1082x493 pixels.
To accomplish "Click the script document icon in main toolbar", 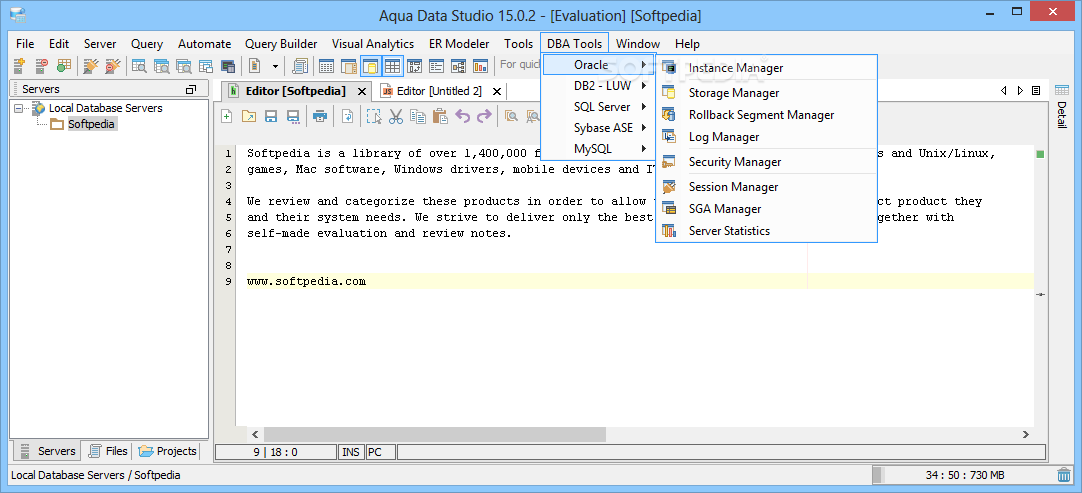I will [x=255, y=66].
